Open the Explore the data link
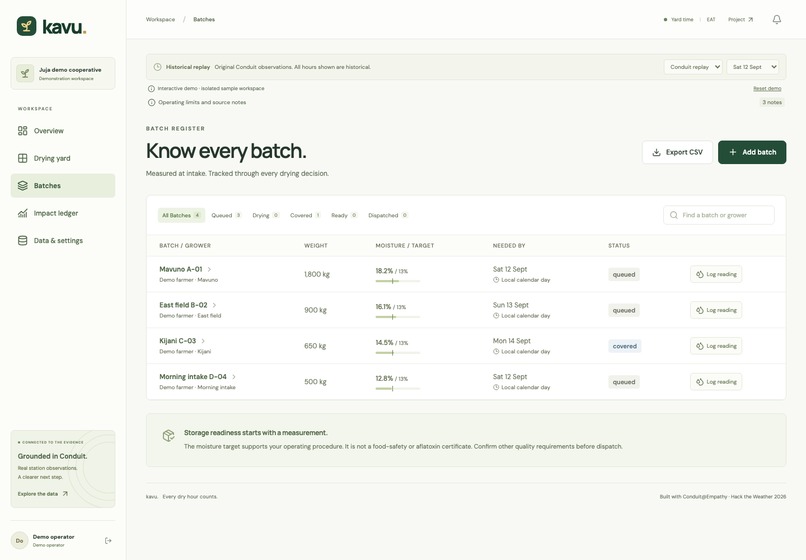806x560 pixels. (43, 494)
